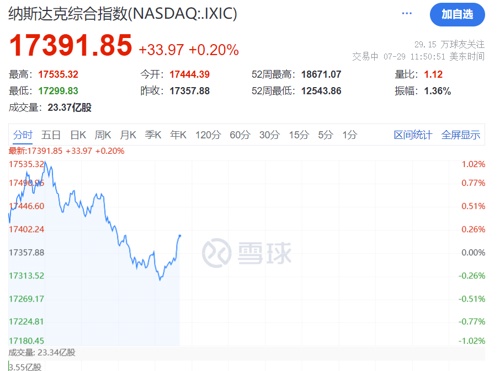Open the 年K yearly chart tab
Image resolution: width=500 pixels, height=371 pixels.
[x=178, y=135]
